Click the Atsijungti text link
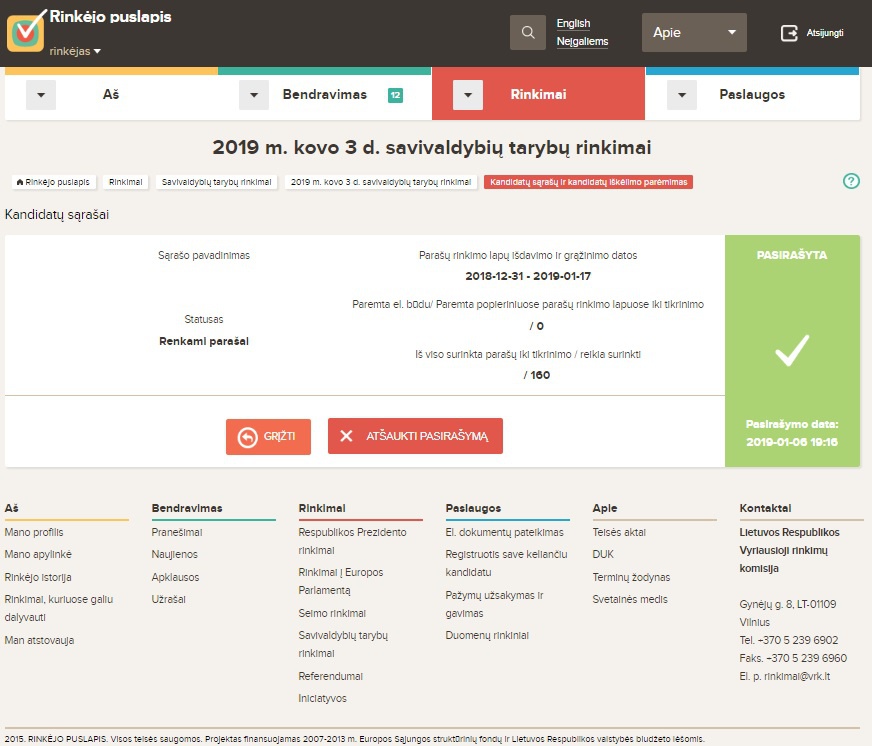The width and height of the screenshot is (872, 746). point(825,33)
